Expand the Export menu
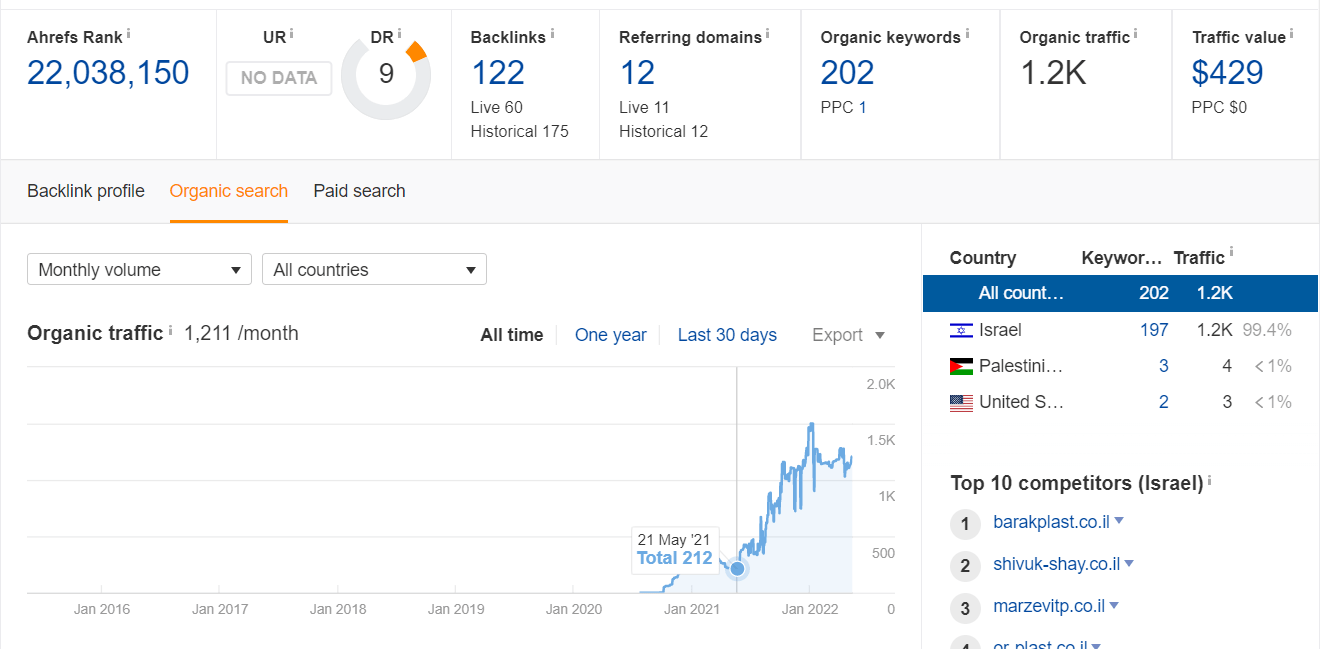Screen dimensions: 1320x649 pos(848,335)
